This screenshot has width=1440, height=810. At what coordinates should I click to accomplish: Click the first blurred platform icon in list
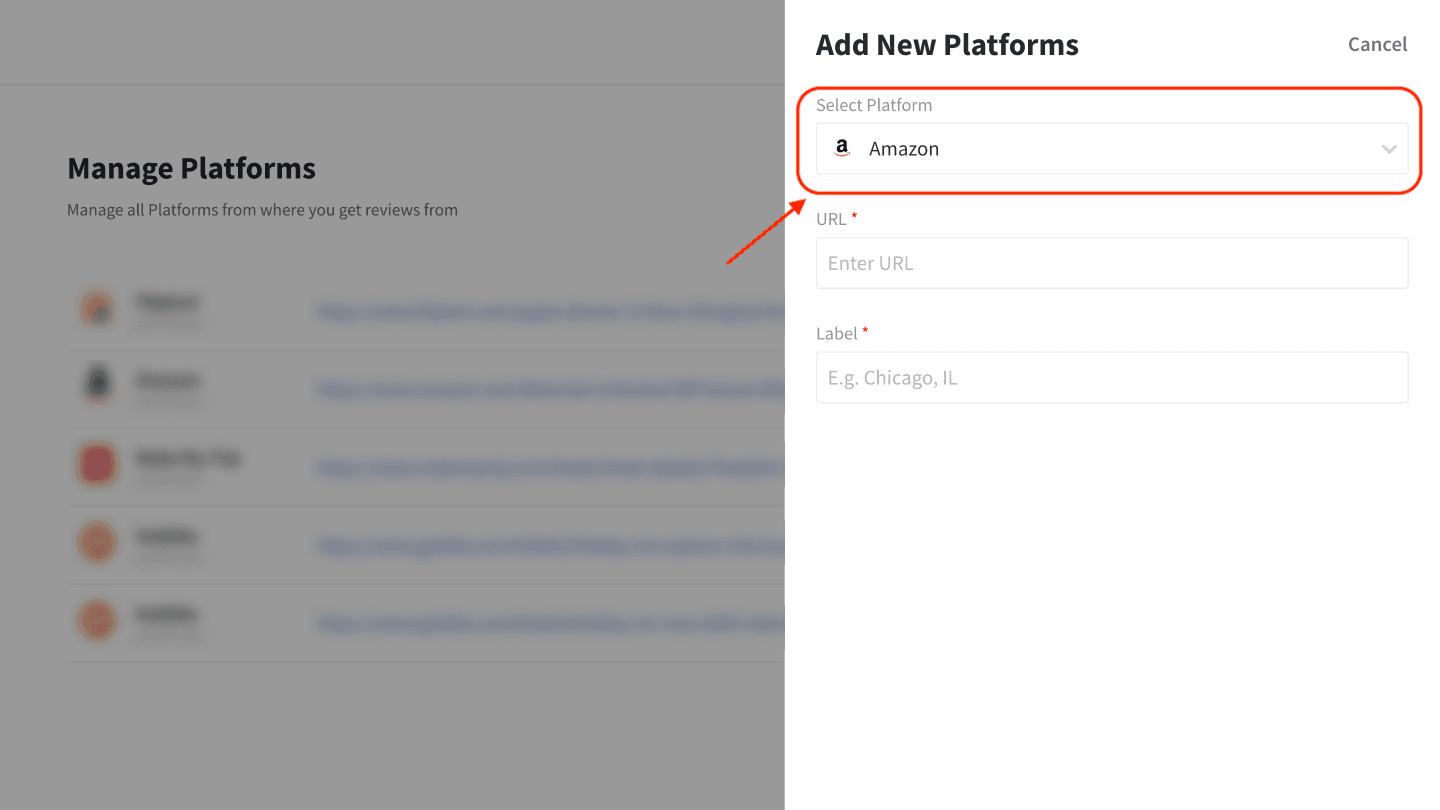97,309
